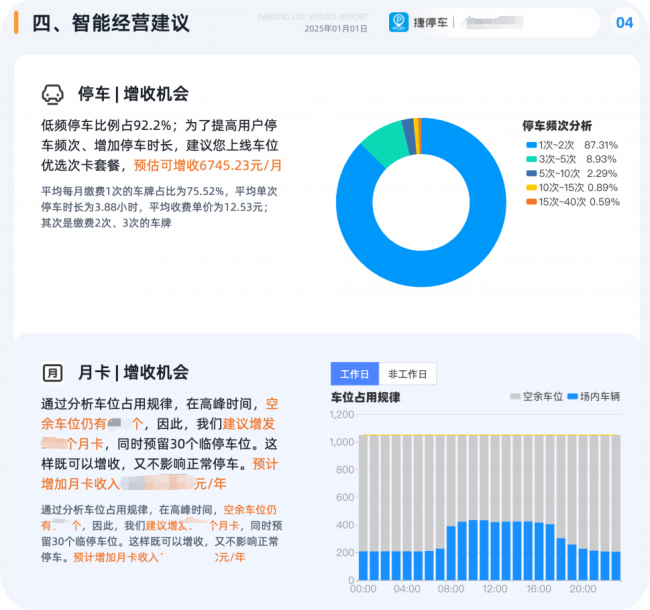Click the yellow 10次~15次 legend swatch
Viewport: 650px width, 610px height.
(x=531, y=188)
